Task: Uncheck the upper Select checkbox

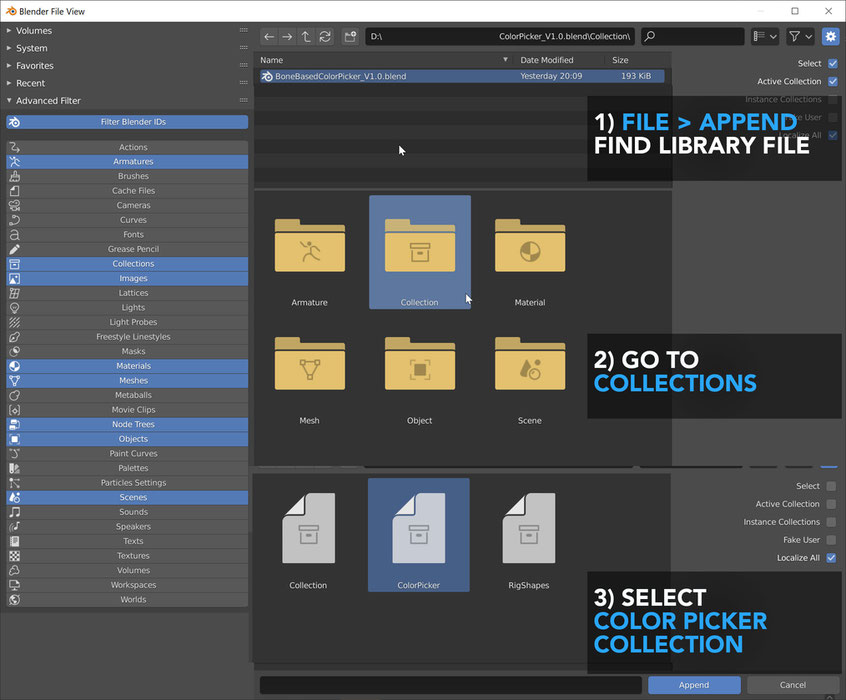Action: [x=833, y=64]
